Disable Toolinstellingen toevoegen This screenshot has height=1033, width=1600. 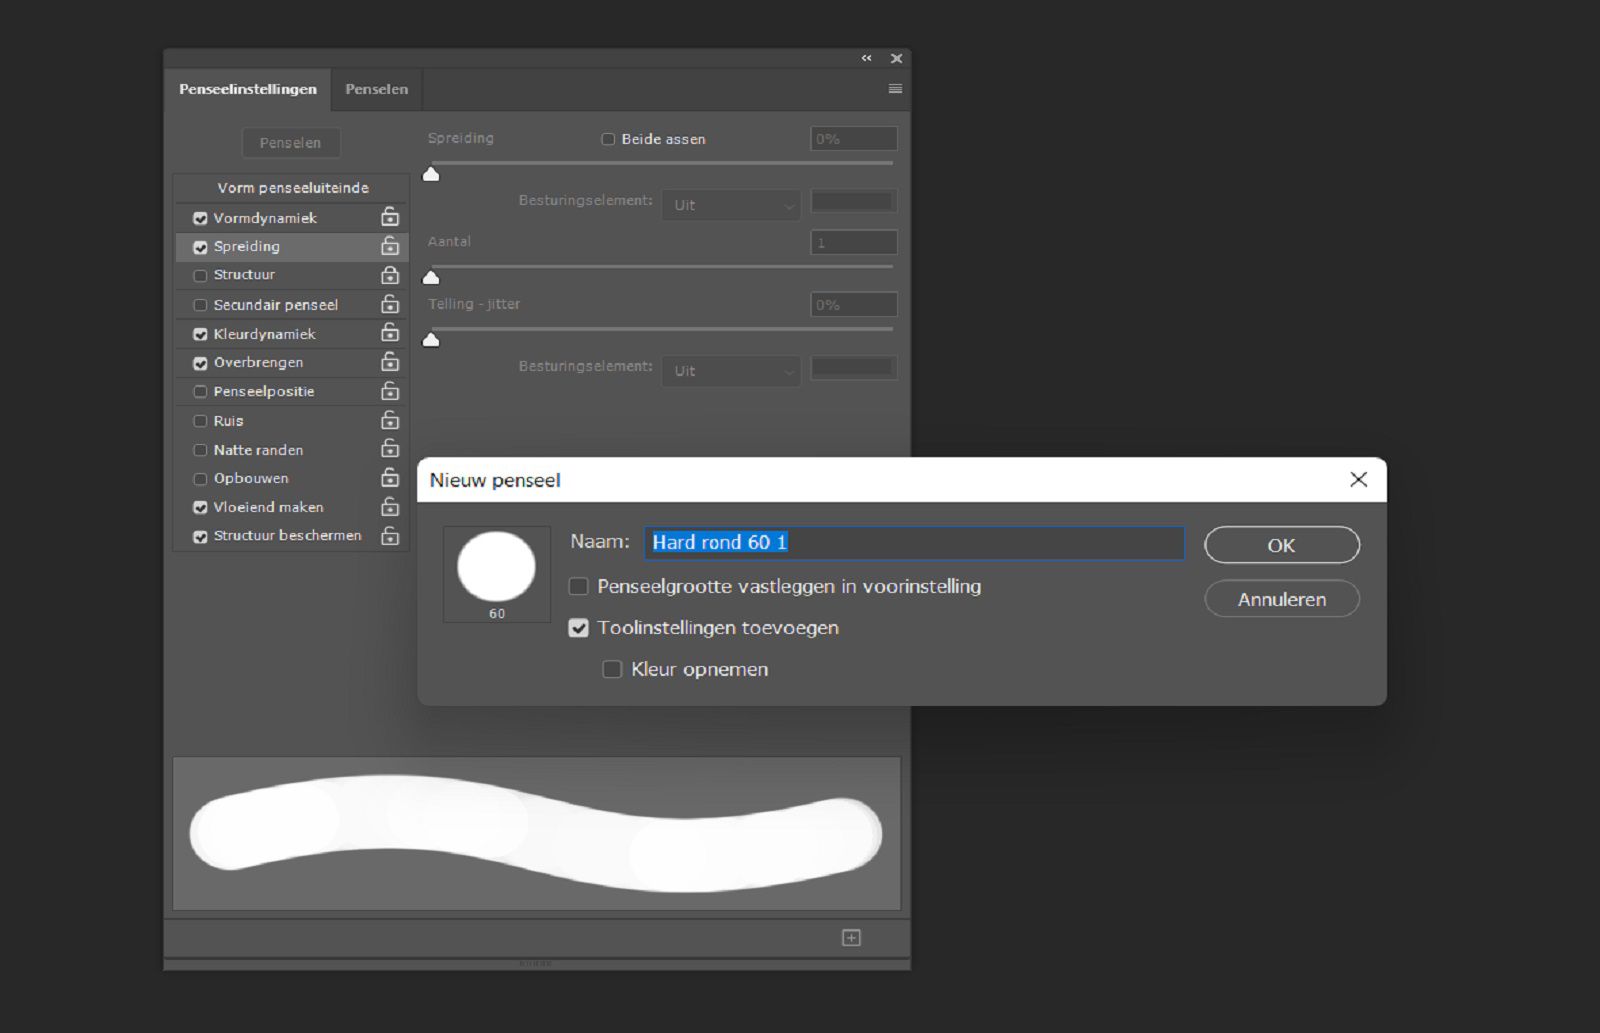578,628
